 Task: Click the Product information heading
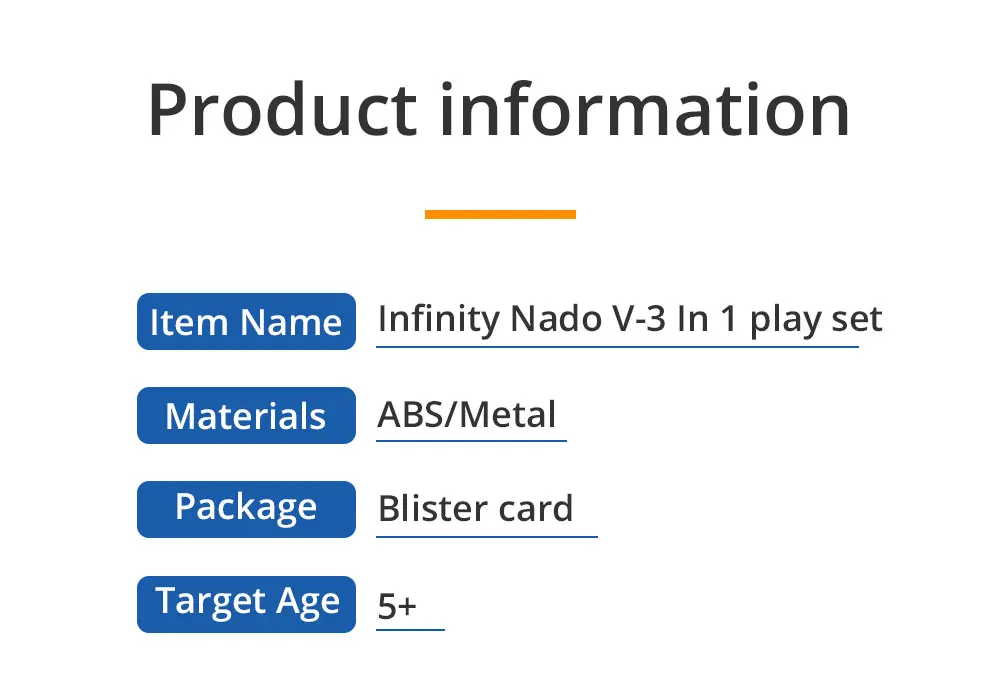pyautogui.click(x=499, y=110)
